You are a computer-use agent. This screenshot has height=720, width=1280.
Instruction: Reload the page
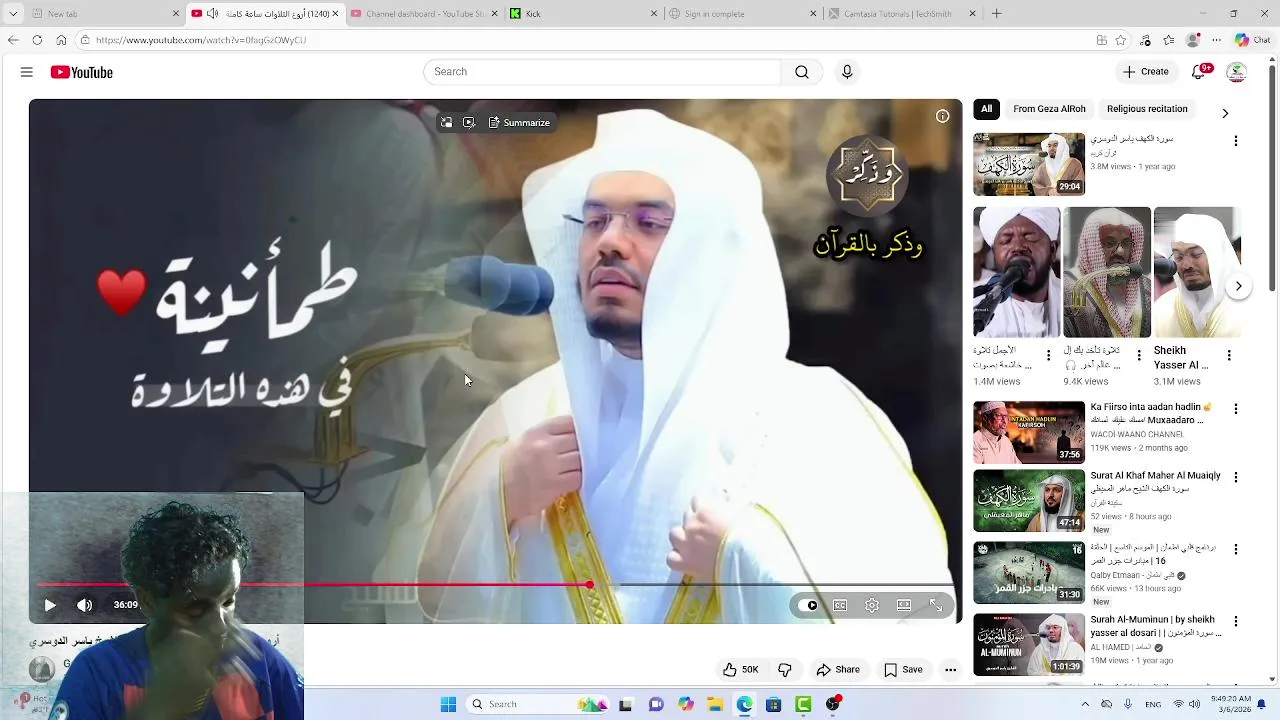click(37, 40)
